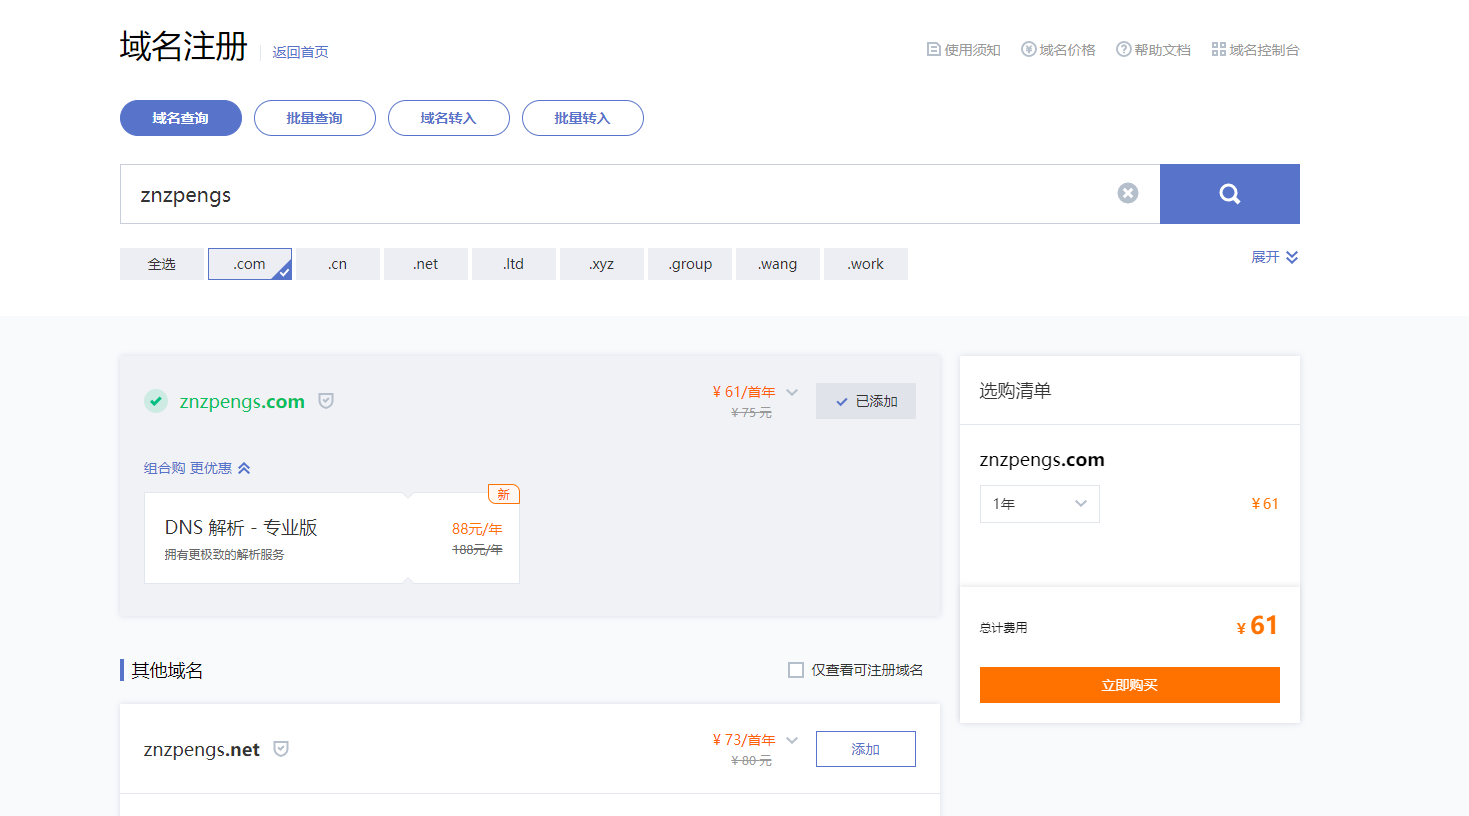Toggle the .group suffix option
The image size is (1469, 816).
690,264
